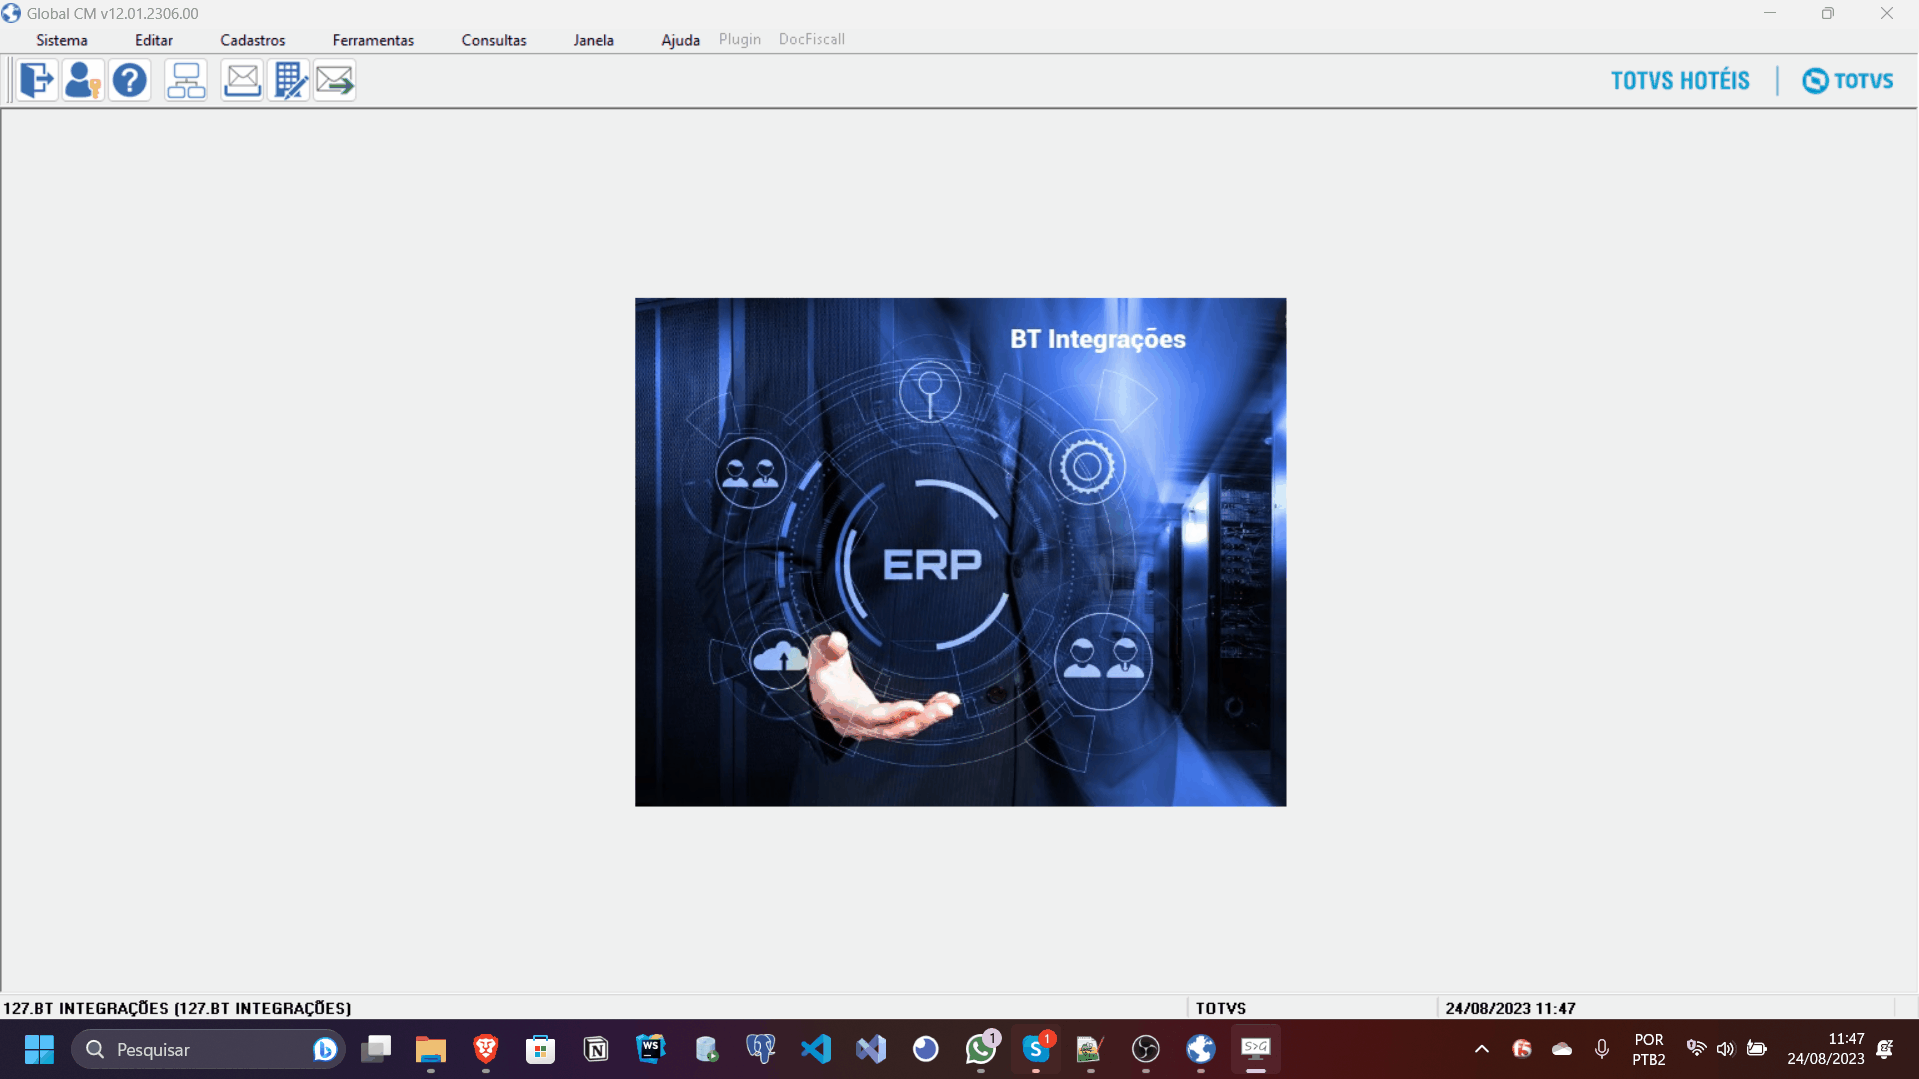Viewport: 1919px width, 1079px height.
Task: Open WhatsApp from the taskbar
Action: 981,1049
